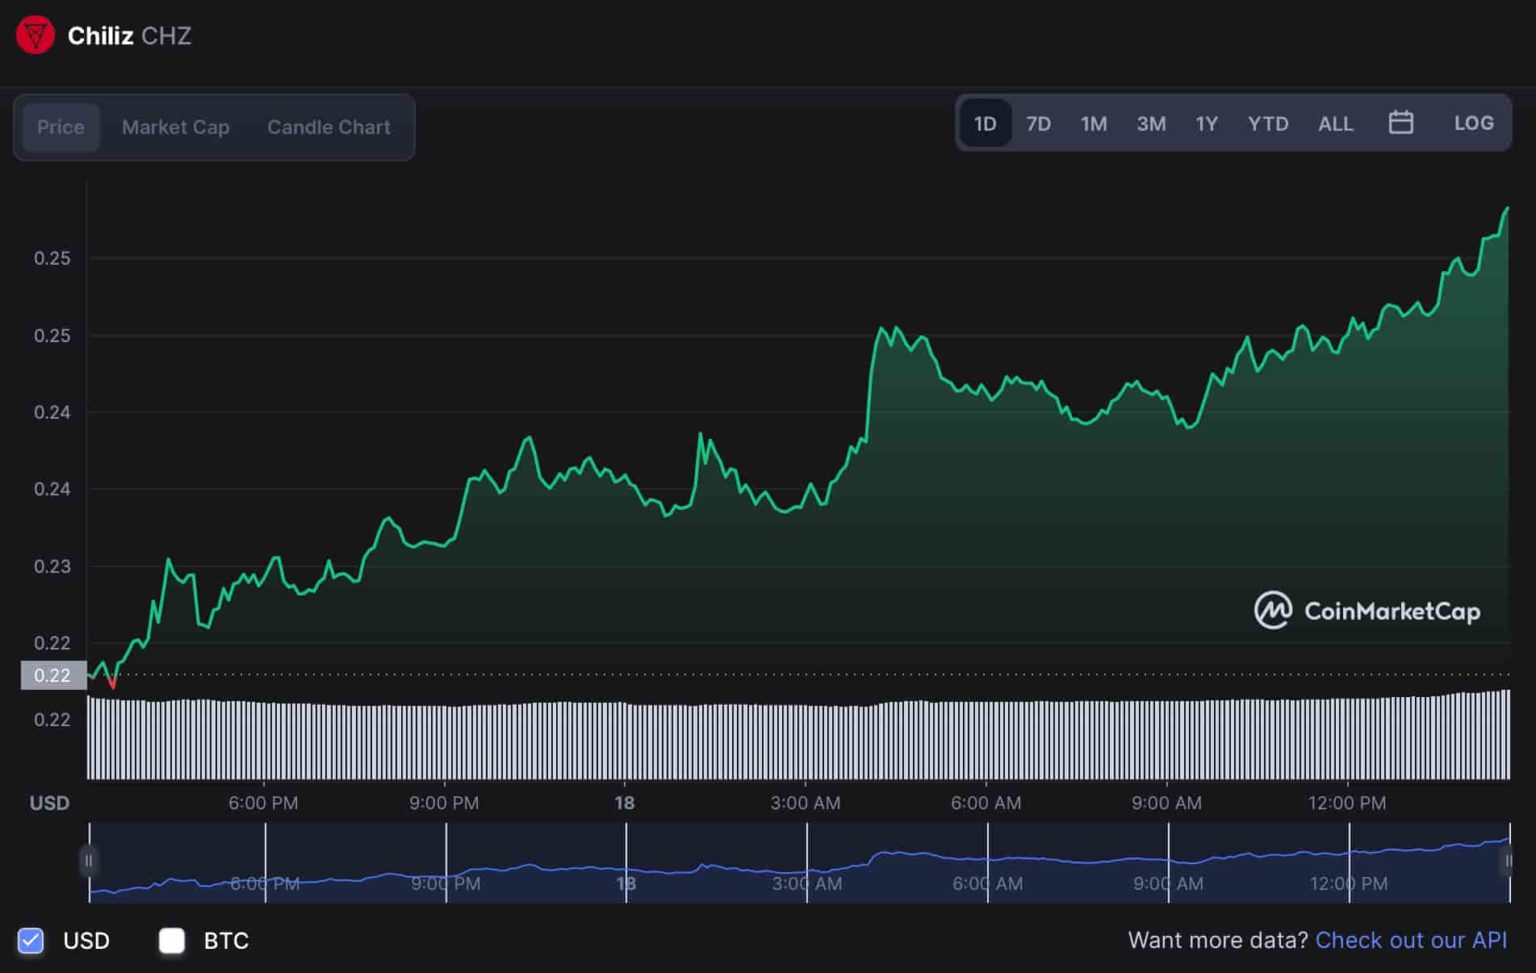Select the 1D time range button
This screenshot has height=973, width=1536.
tap(985, 123)
